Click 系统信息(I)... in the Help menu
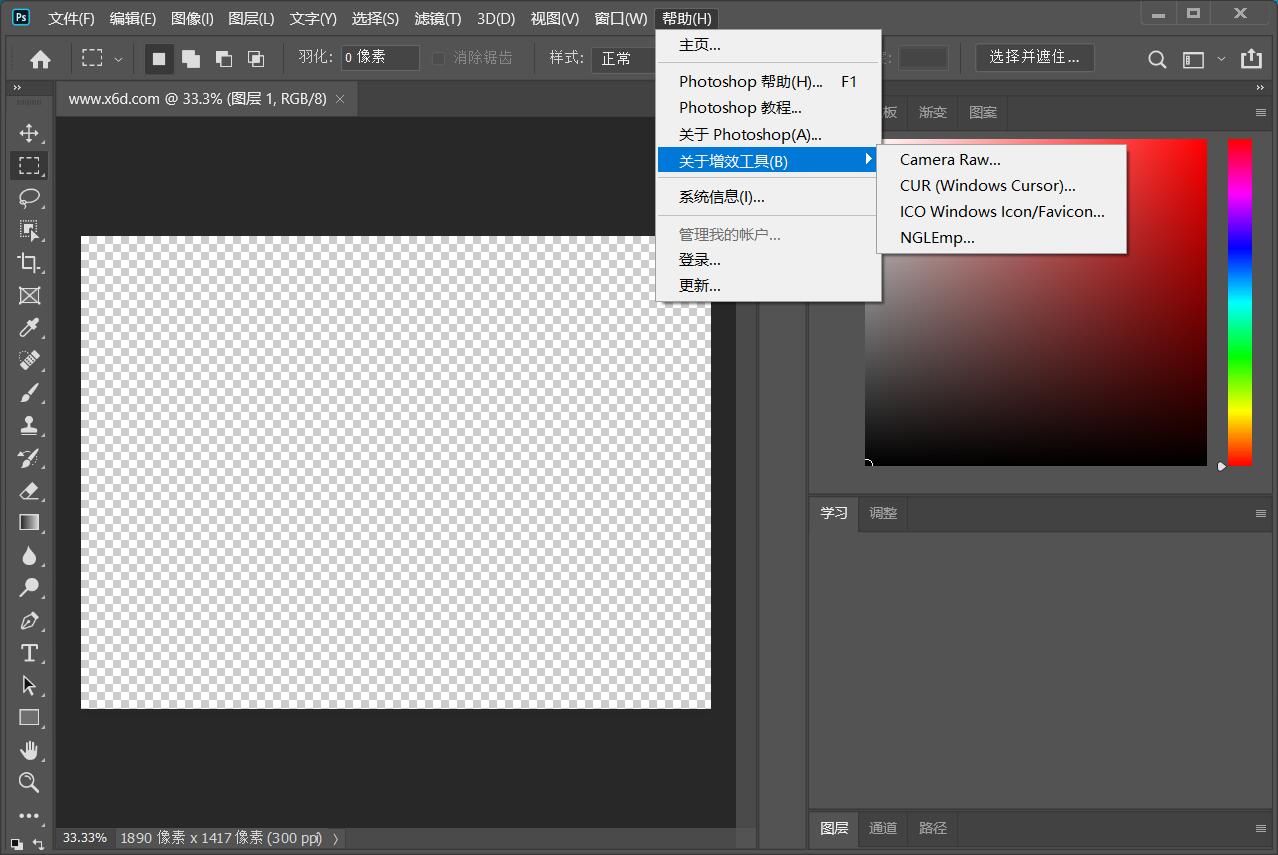This screenshot has width=1278, height=855. tap(721, 197)
